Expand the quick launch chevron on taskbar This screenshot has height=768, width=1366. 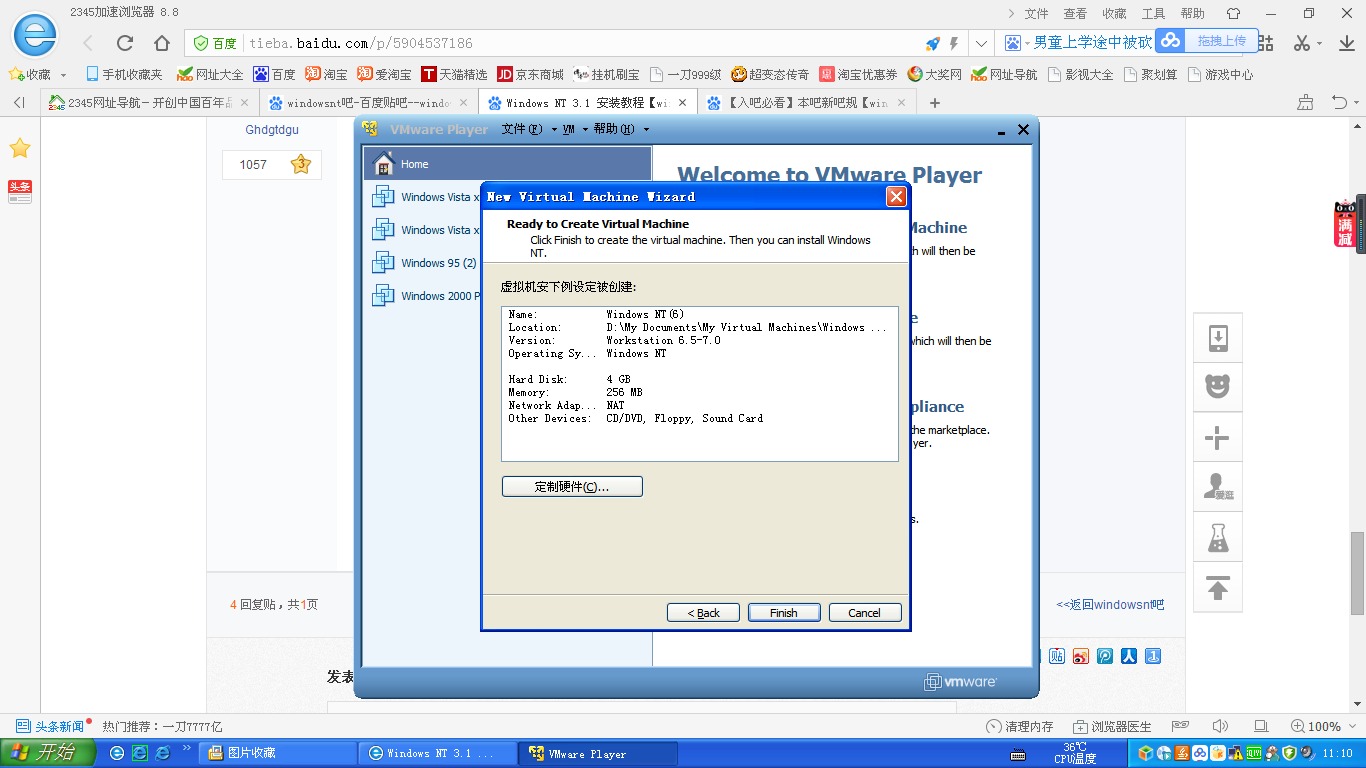(186, 748)
